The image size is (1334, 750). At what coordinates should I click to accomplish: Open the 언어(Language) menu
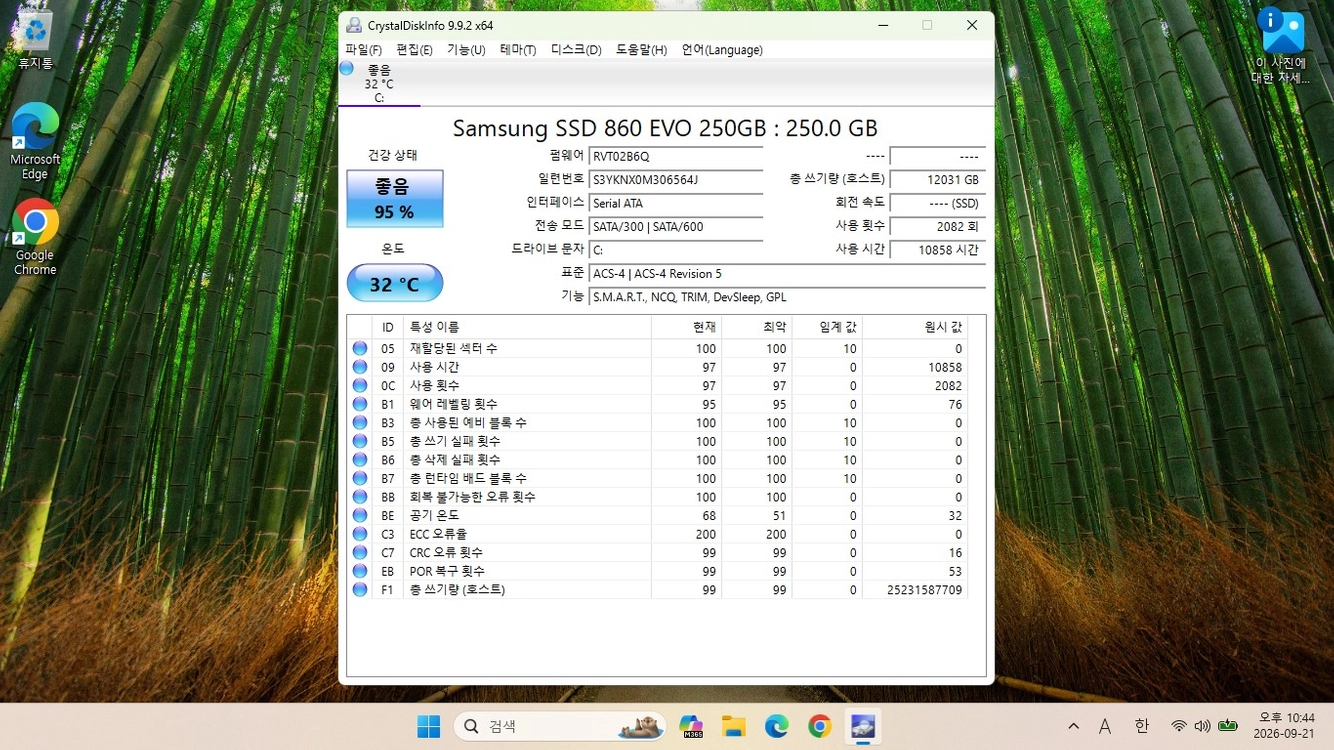tap(722, 50)
